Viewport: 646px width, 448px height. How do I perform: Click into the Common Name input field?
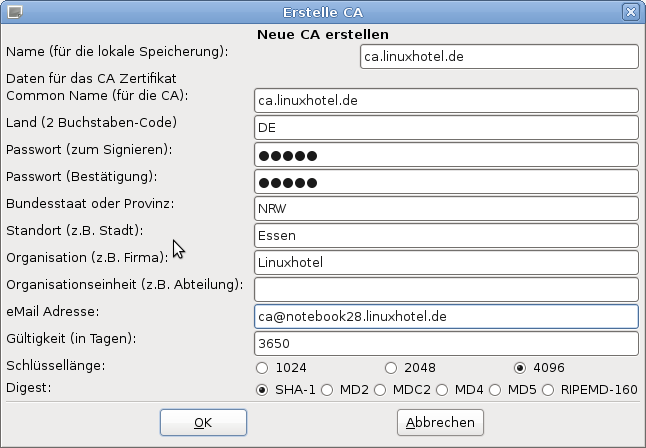[446, 101]
